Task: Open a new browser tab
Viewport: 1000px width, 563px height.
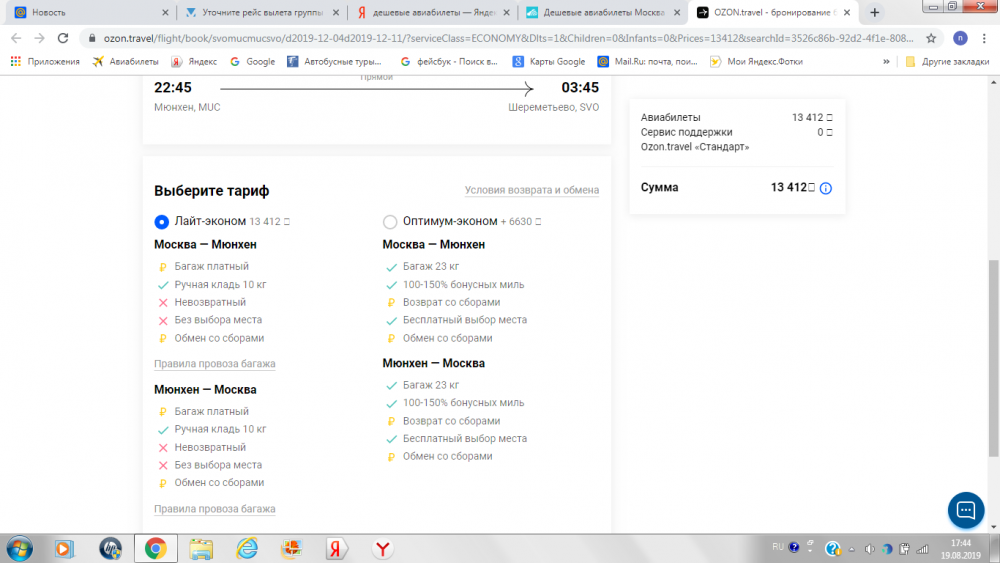Action: click(x=874, y=13)
